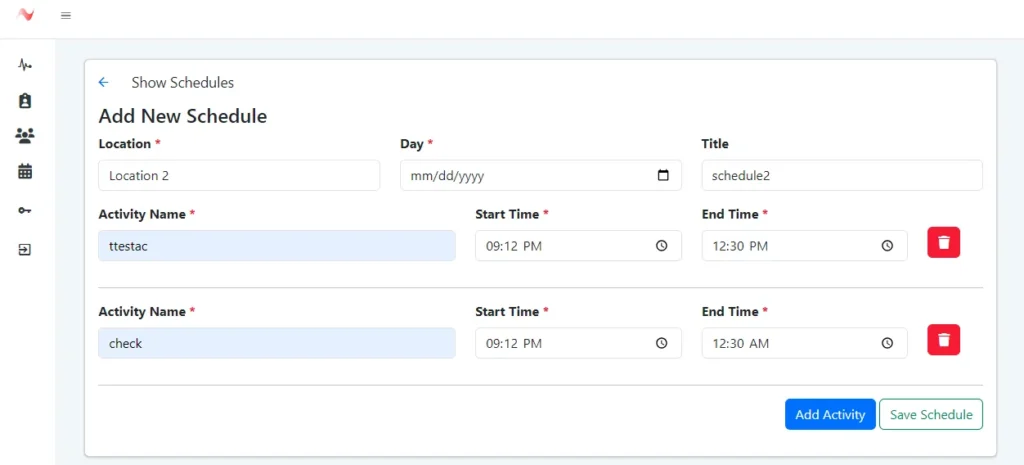Delete the check activity row
Viewport: 1024px width, 465px height.
pyautogui.click(x=944, y=340)
